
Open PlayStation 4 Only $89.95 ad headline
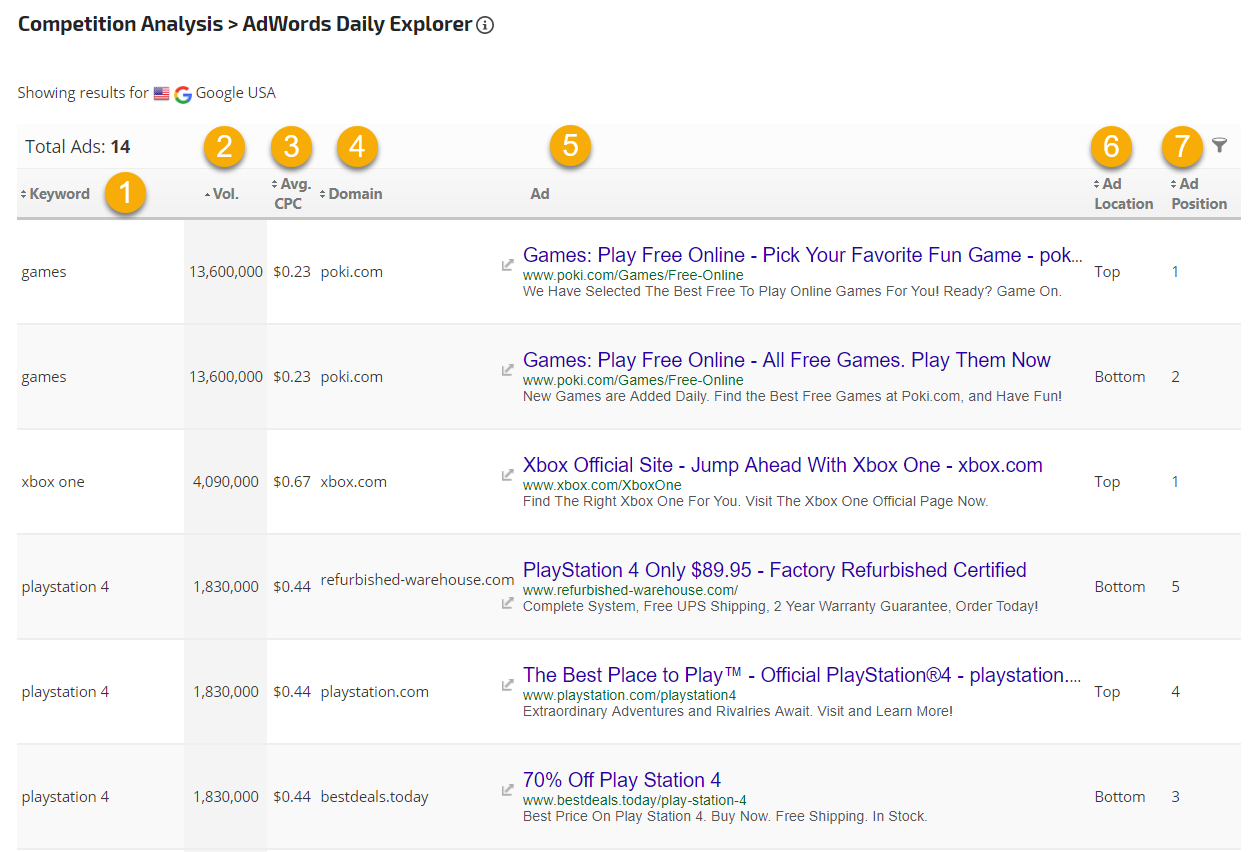[x=774, y=570]
